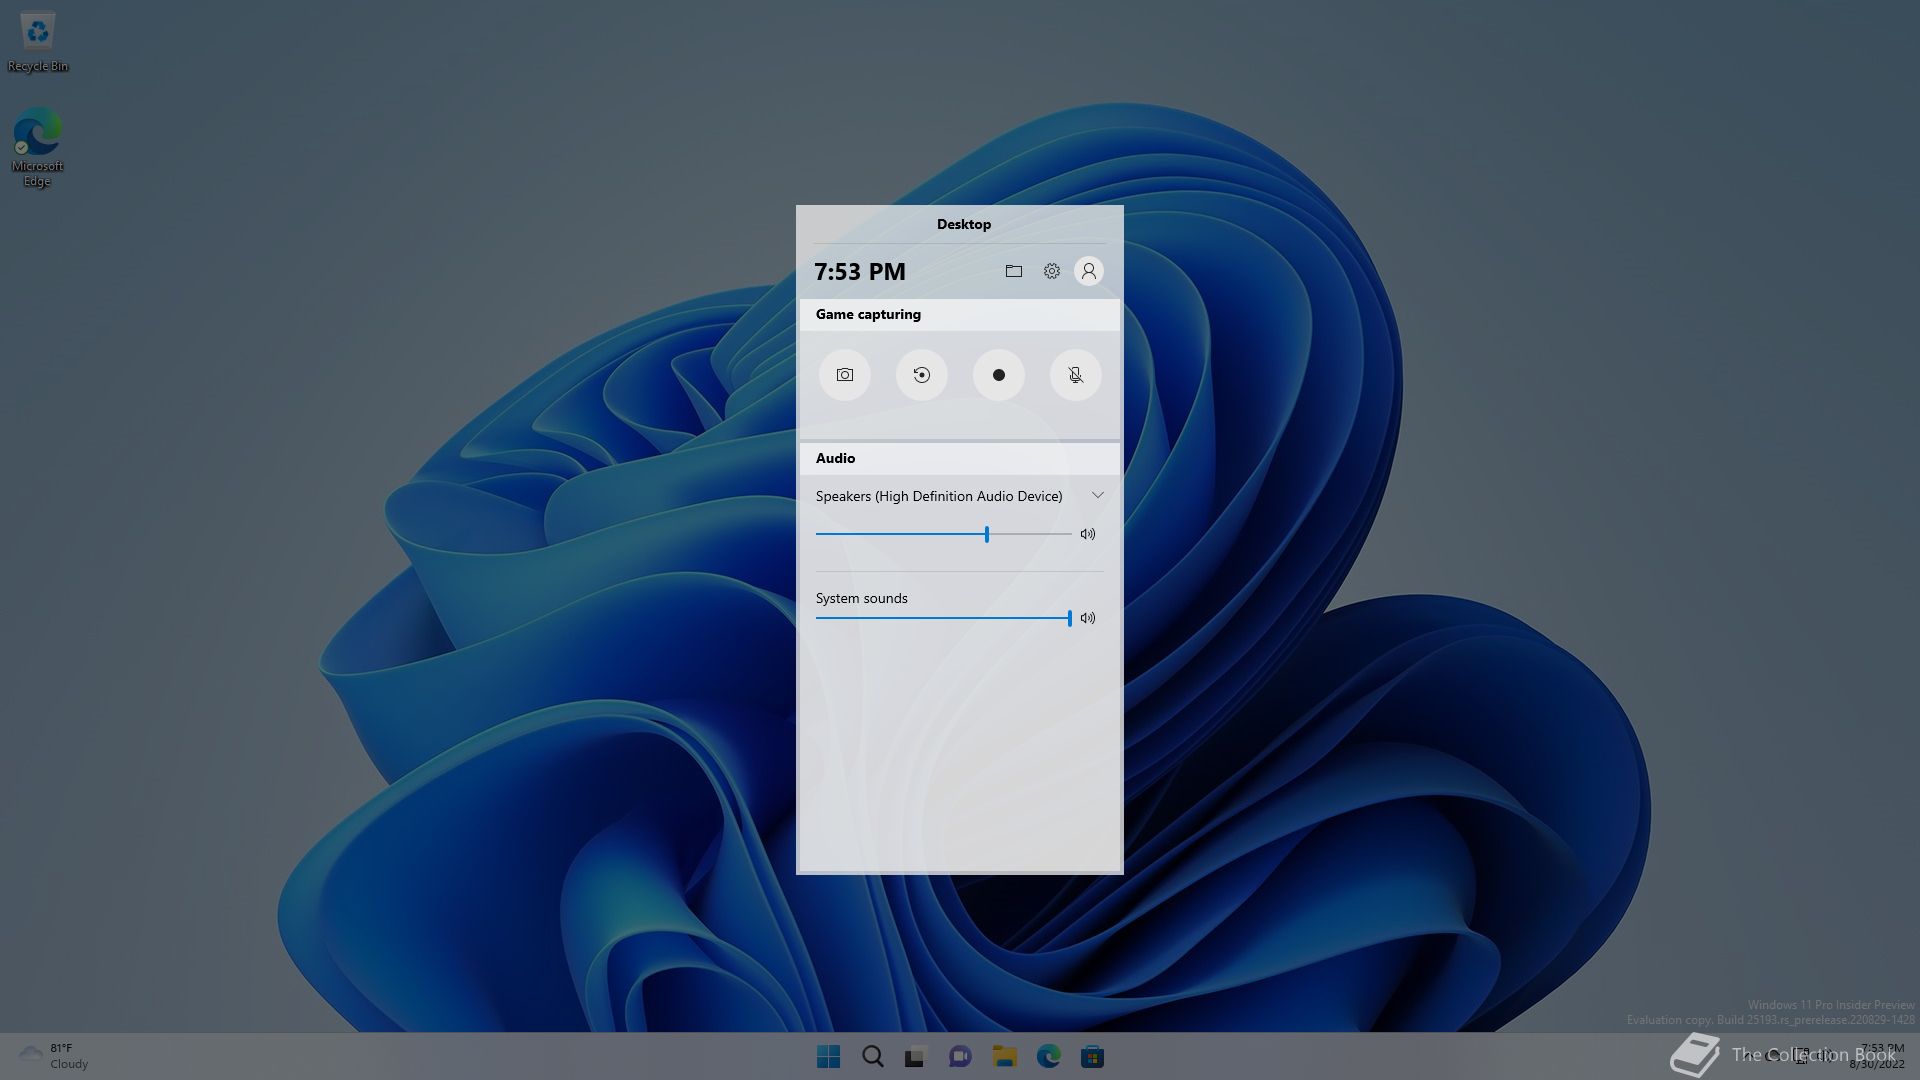
Task: Record last 30 seconds button
Action: click(921, 375)
